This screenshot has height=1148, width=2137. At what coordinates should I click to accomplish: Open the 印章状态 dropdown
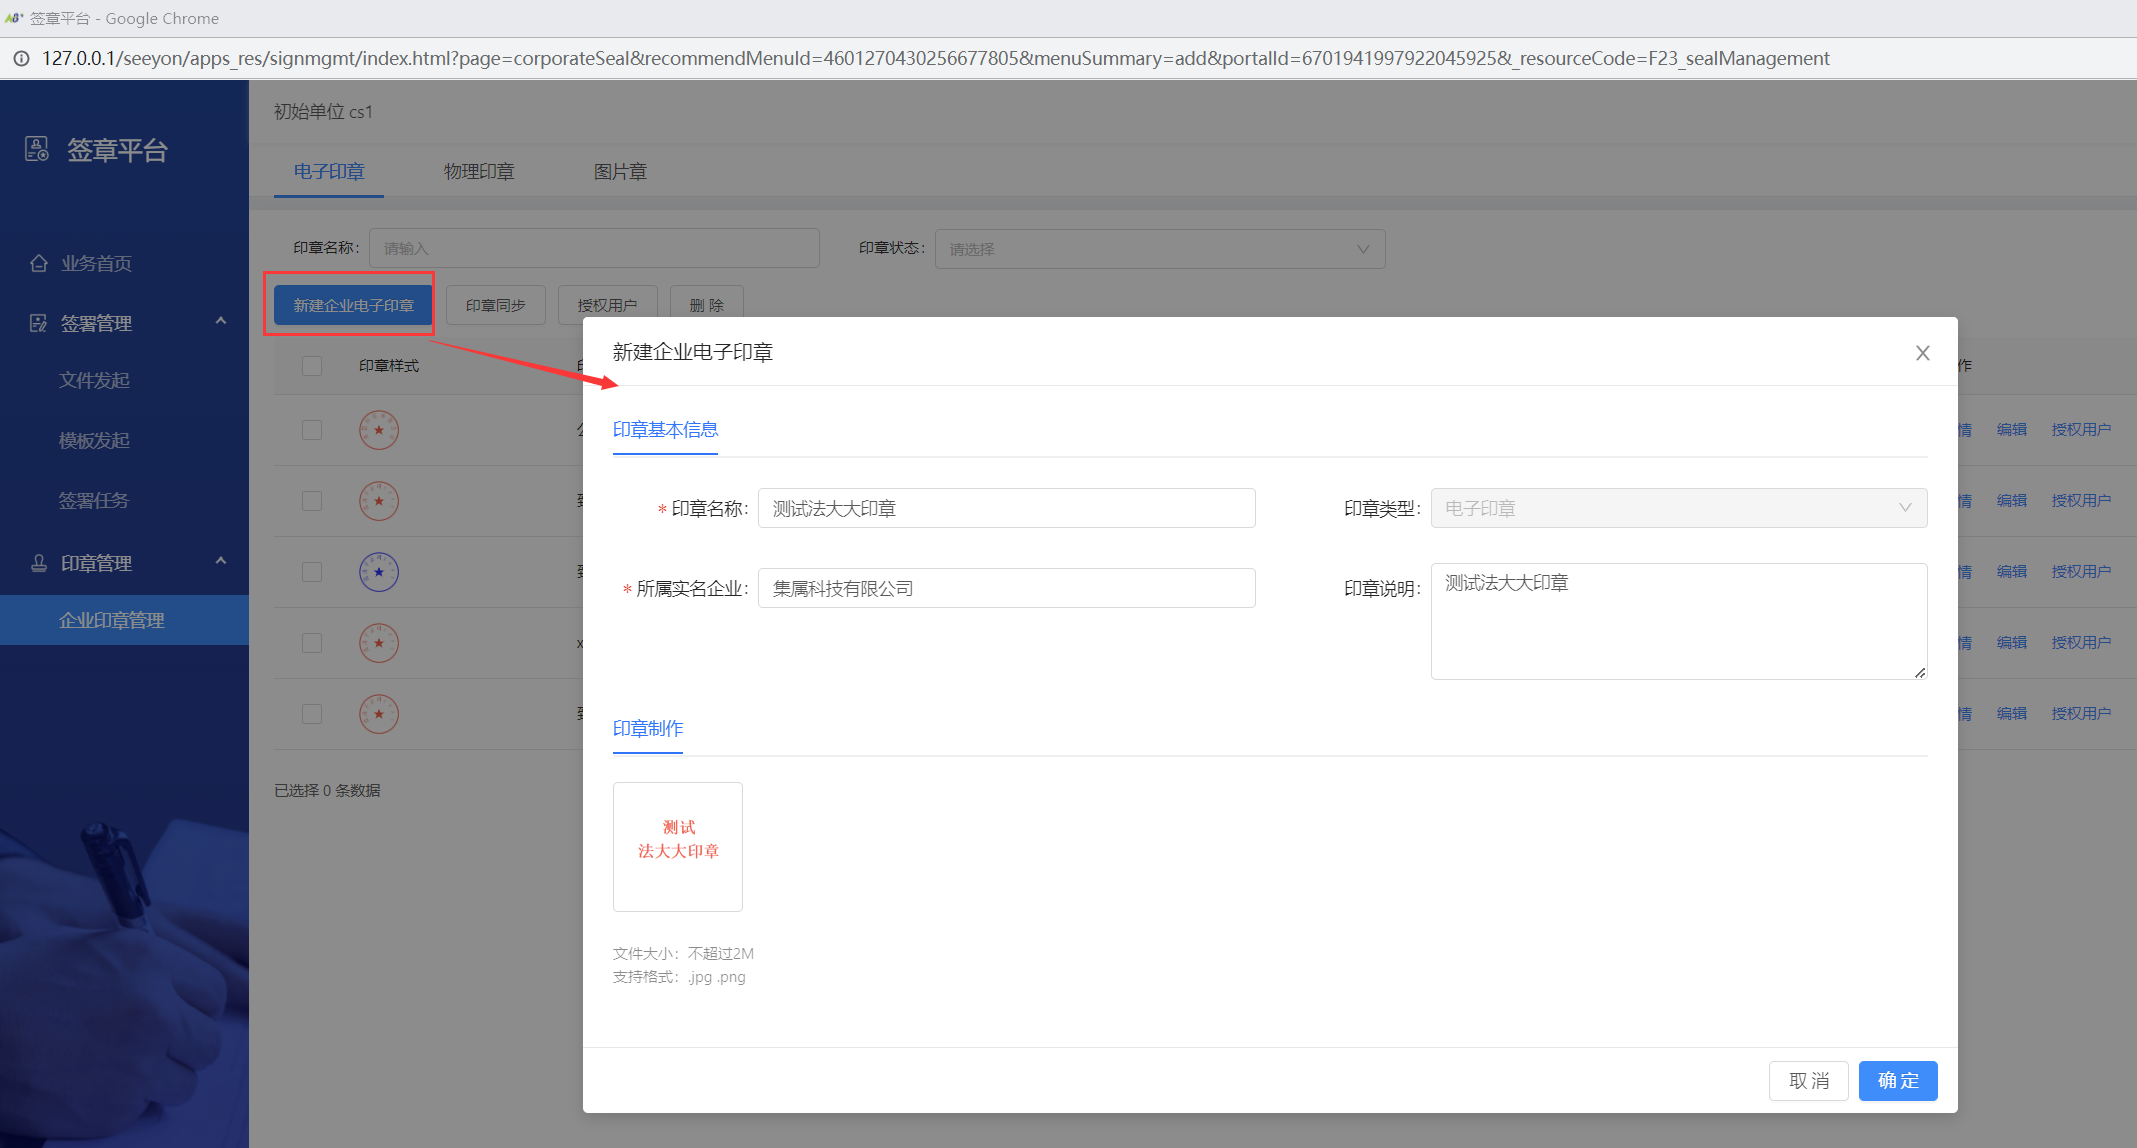coord(1160,249)
